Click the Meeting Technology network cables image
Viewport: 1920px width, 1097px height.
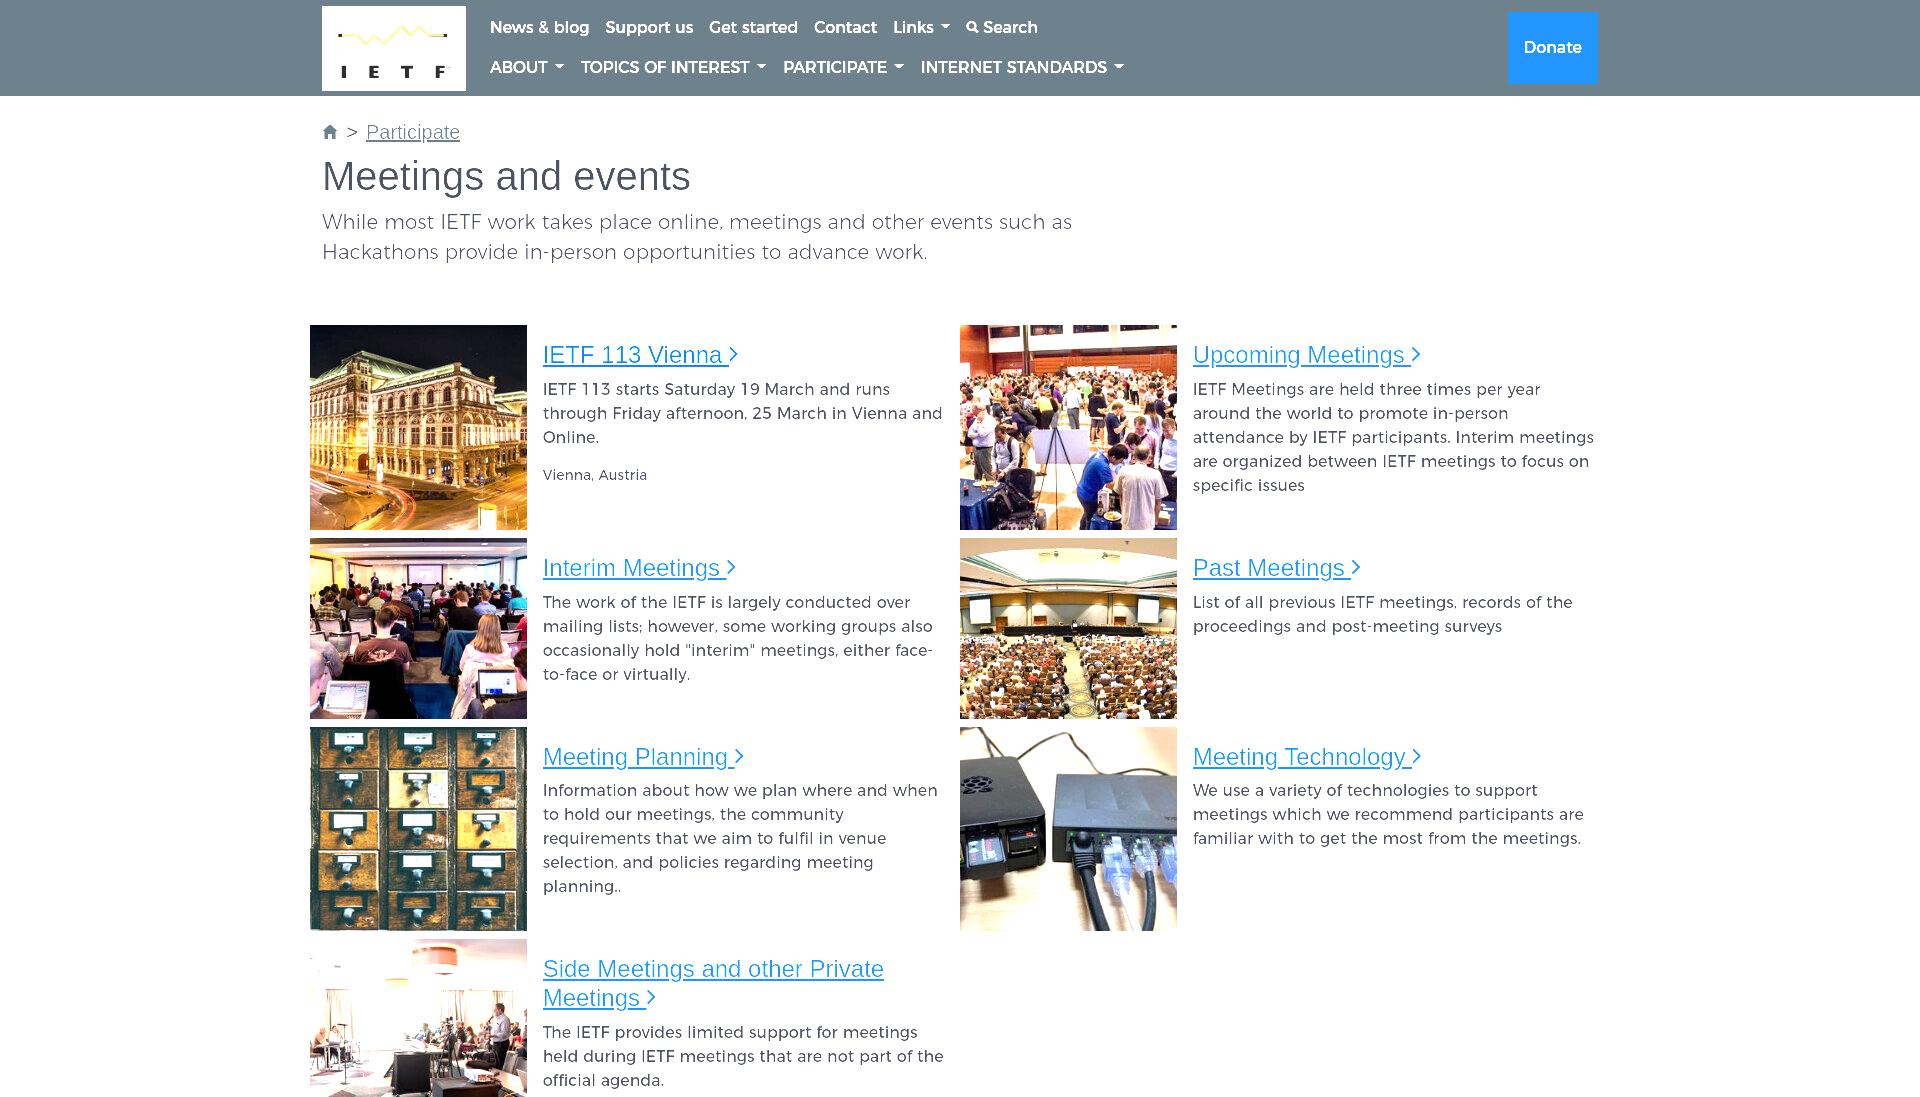tap(1068, 829)
